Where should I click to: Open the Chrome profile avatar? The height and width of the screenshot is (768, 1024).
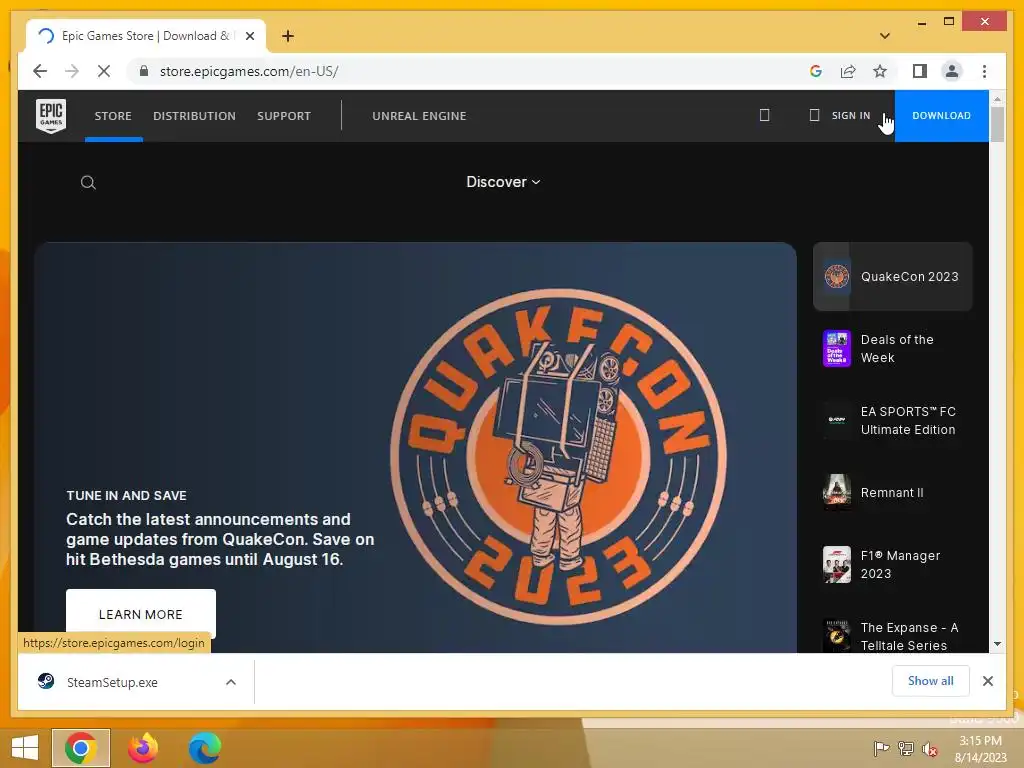952,71
